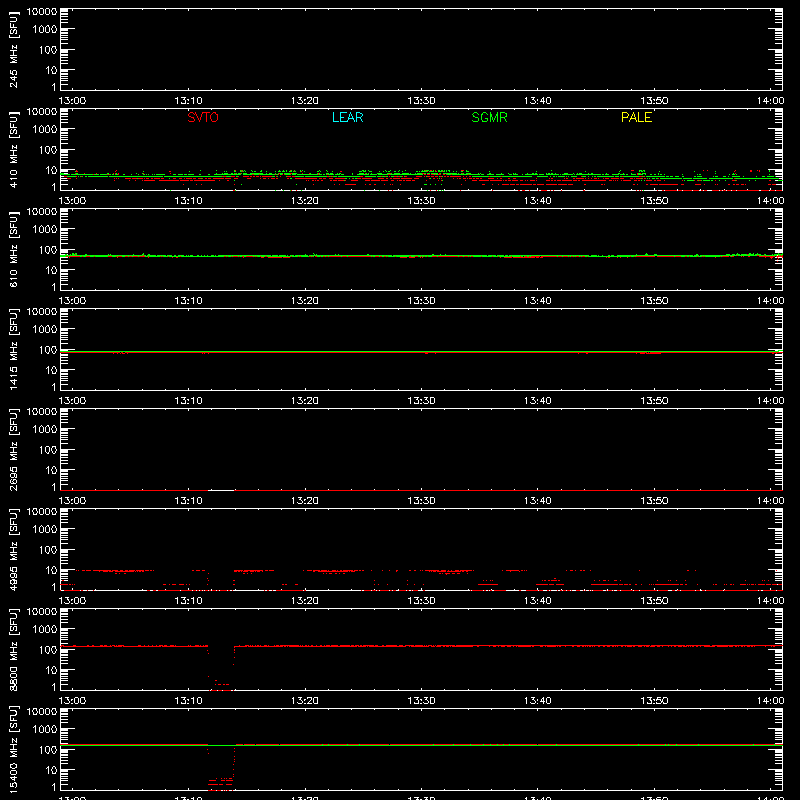Select the 1415 MHz [SFU] axis label
800x800 pixels.
click(14, 349)
